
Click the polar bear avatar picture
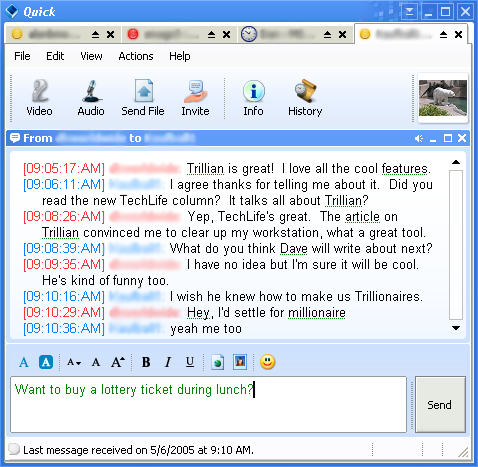[x=443, y=98]
